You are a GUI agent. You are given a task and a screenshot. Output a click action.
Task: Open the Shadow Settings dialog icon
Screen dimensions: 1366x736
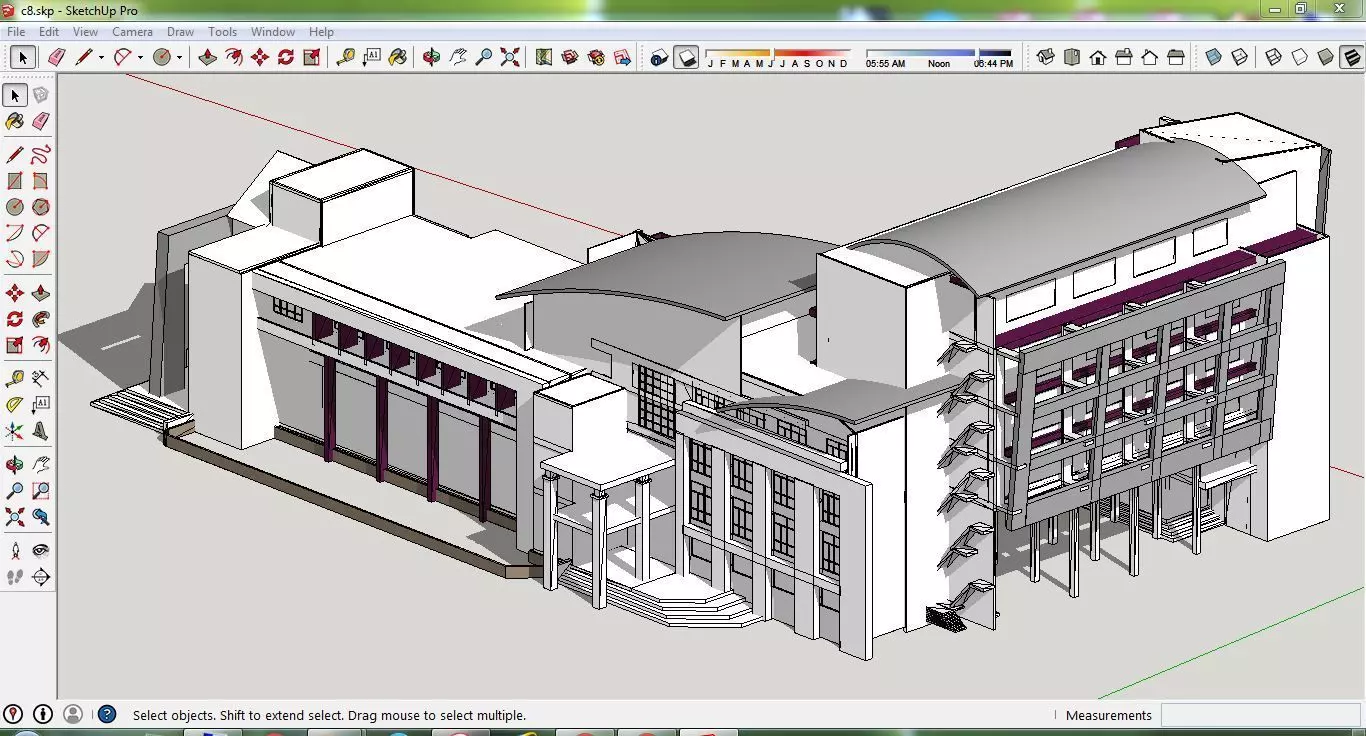[x=659, y=57]
